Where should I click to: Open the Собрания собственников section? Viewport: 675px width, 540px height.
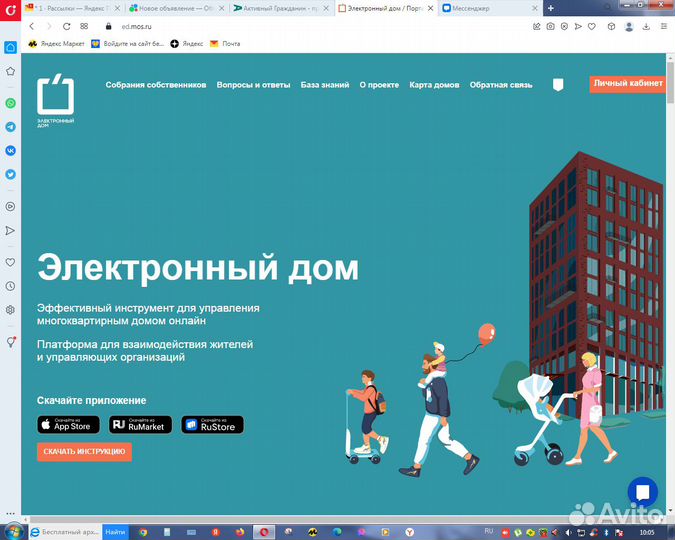click(x=156, y=85)
